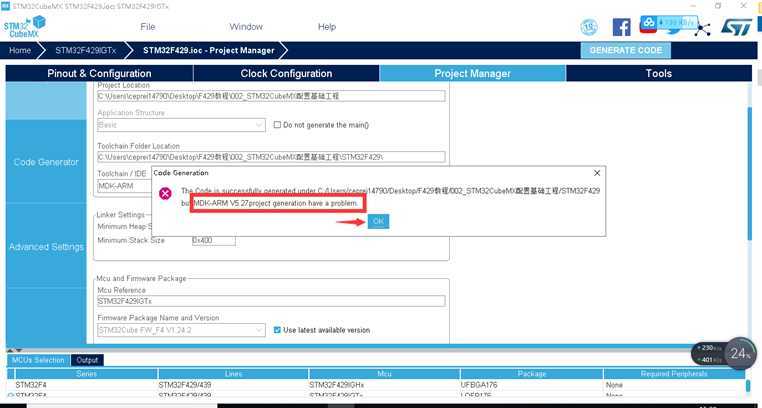The image size is (762, 408).
Task: Switch to Output bottom tab
Action: (x=87, y=360)
